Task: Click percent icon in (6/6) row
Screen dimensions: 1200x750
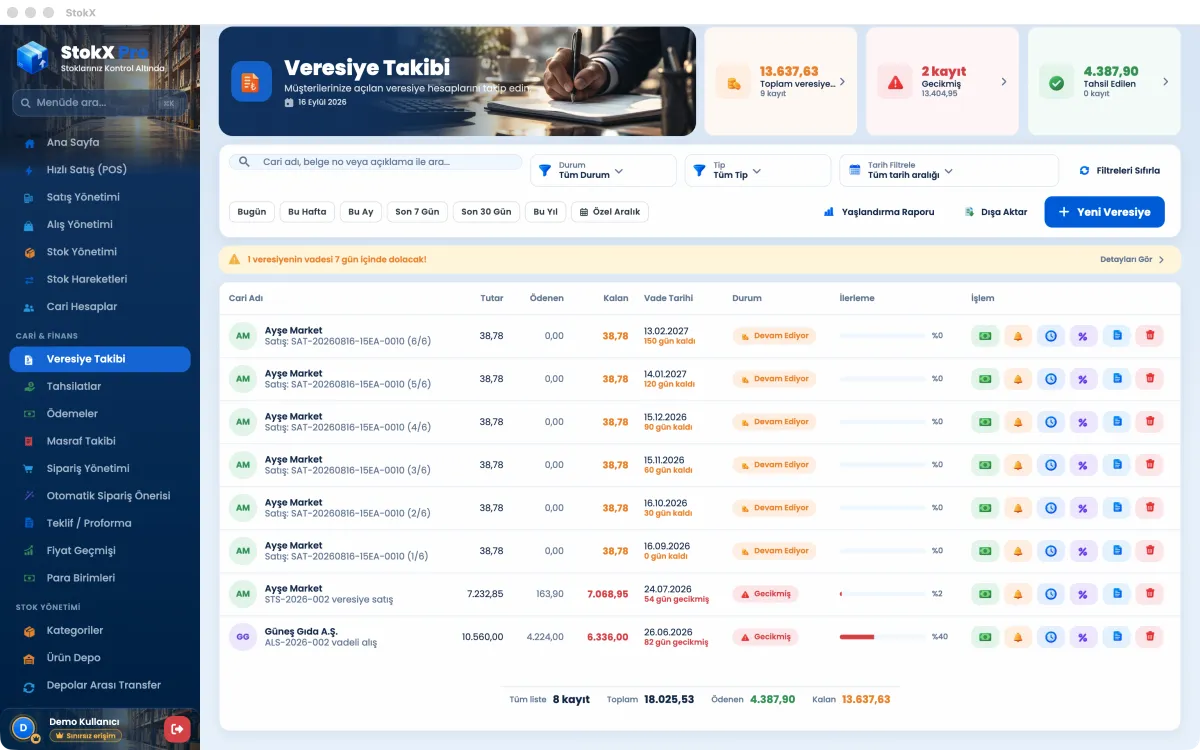Action: 1084,336
